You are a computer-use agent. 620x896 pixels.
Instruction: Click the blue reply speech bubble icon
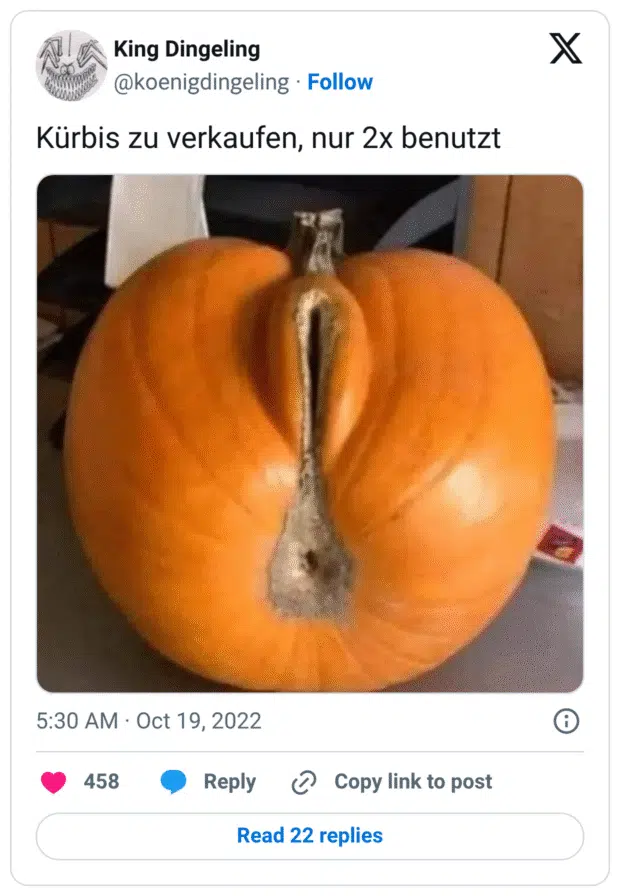pyautogui.click(x=173, y=782)
